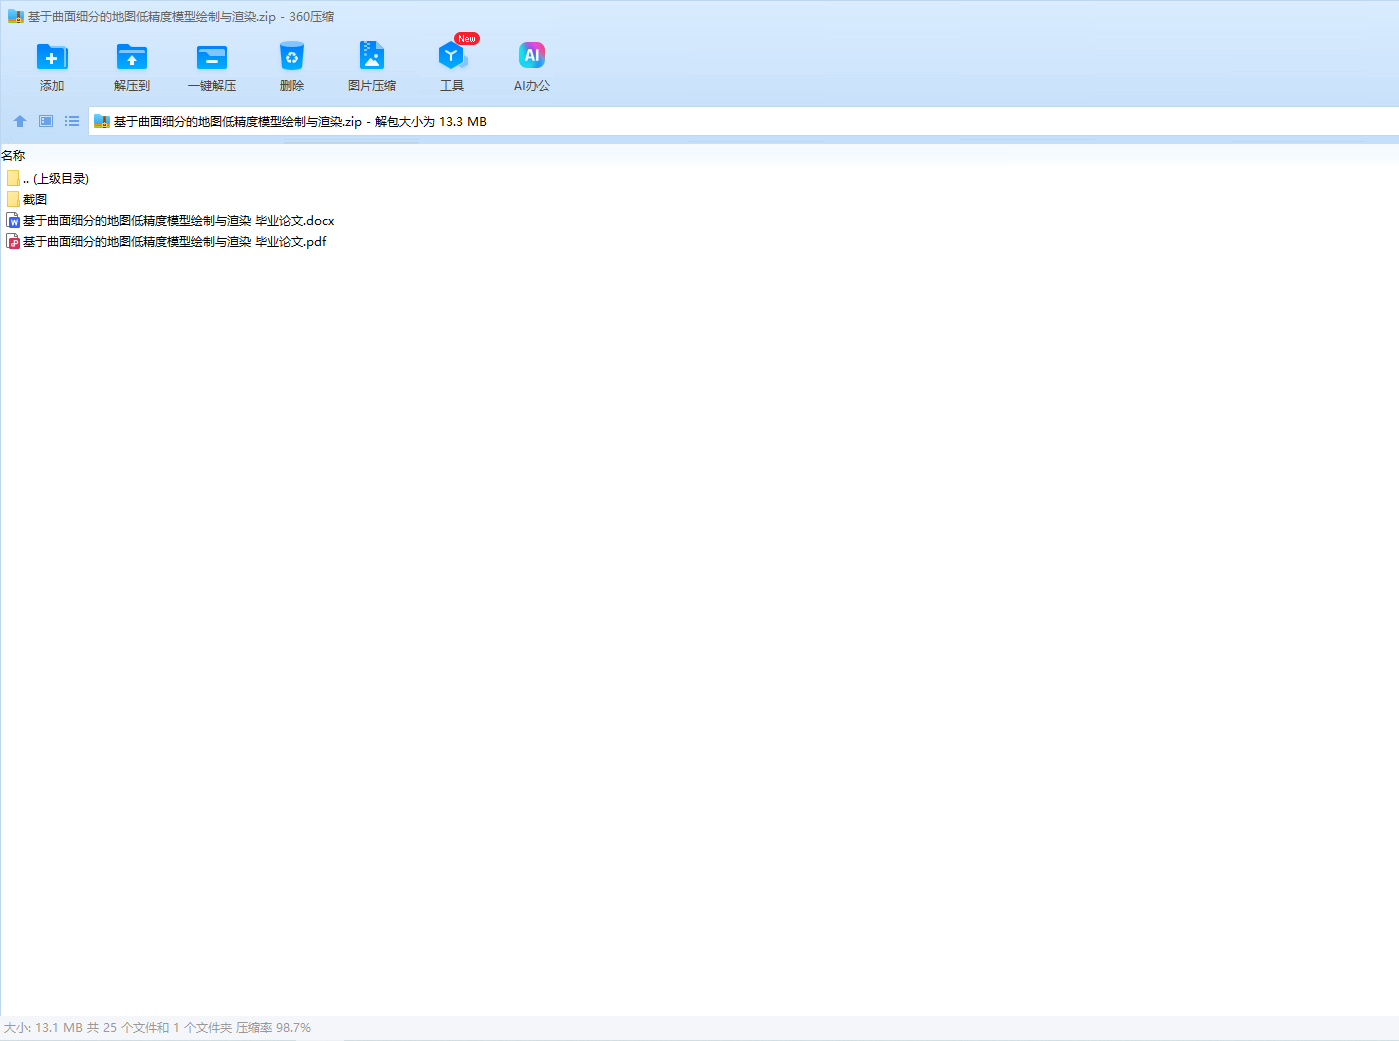The width and height of the screenshot is (1399, 1041).
Task: Click the 名称 column header
Action: [x=13, y=155]
